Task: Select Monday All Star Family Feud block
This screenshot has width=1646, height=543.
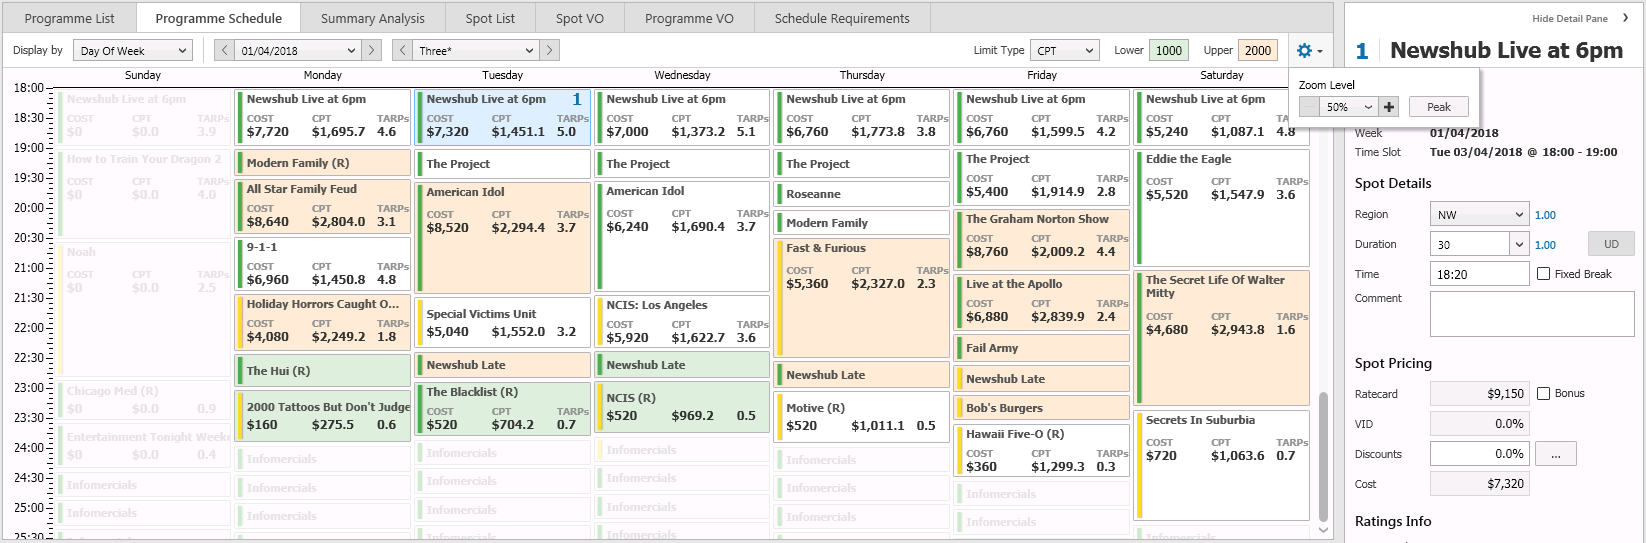Action: [x=322, y=206]
